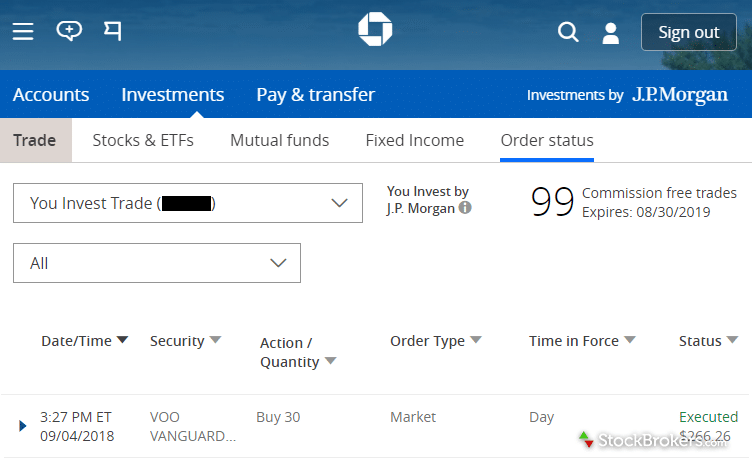Click the 'Executed' status text
The image size is (752, 464).
point(708,416)
